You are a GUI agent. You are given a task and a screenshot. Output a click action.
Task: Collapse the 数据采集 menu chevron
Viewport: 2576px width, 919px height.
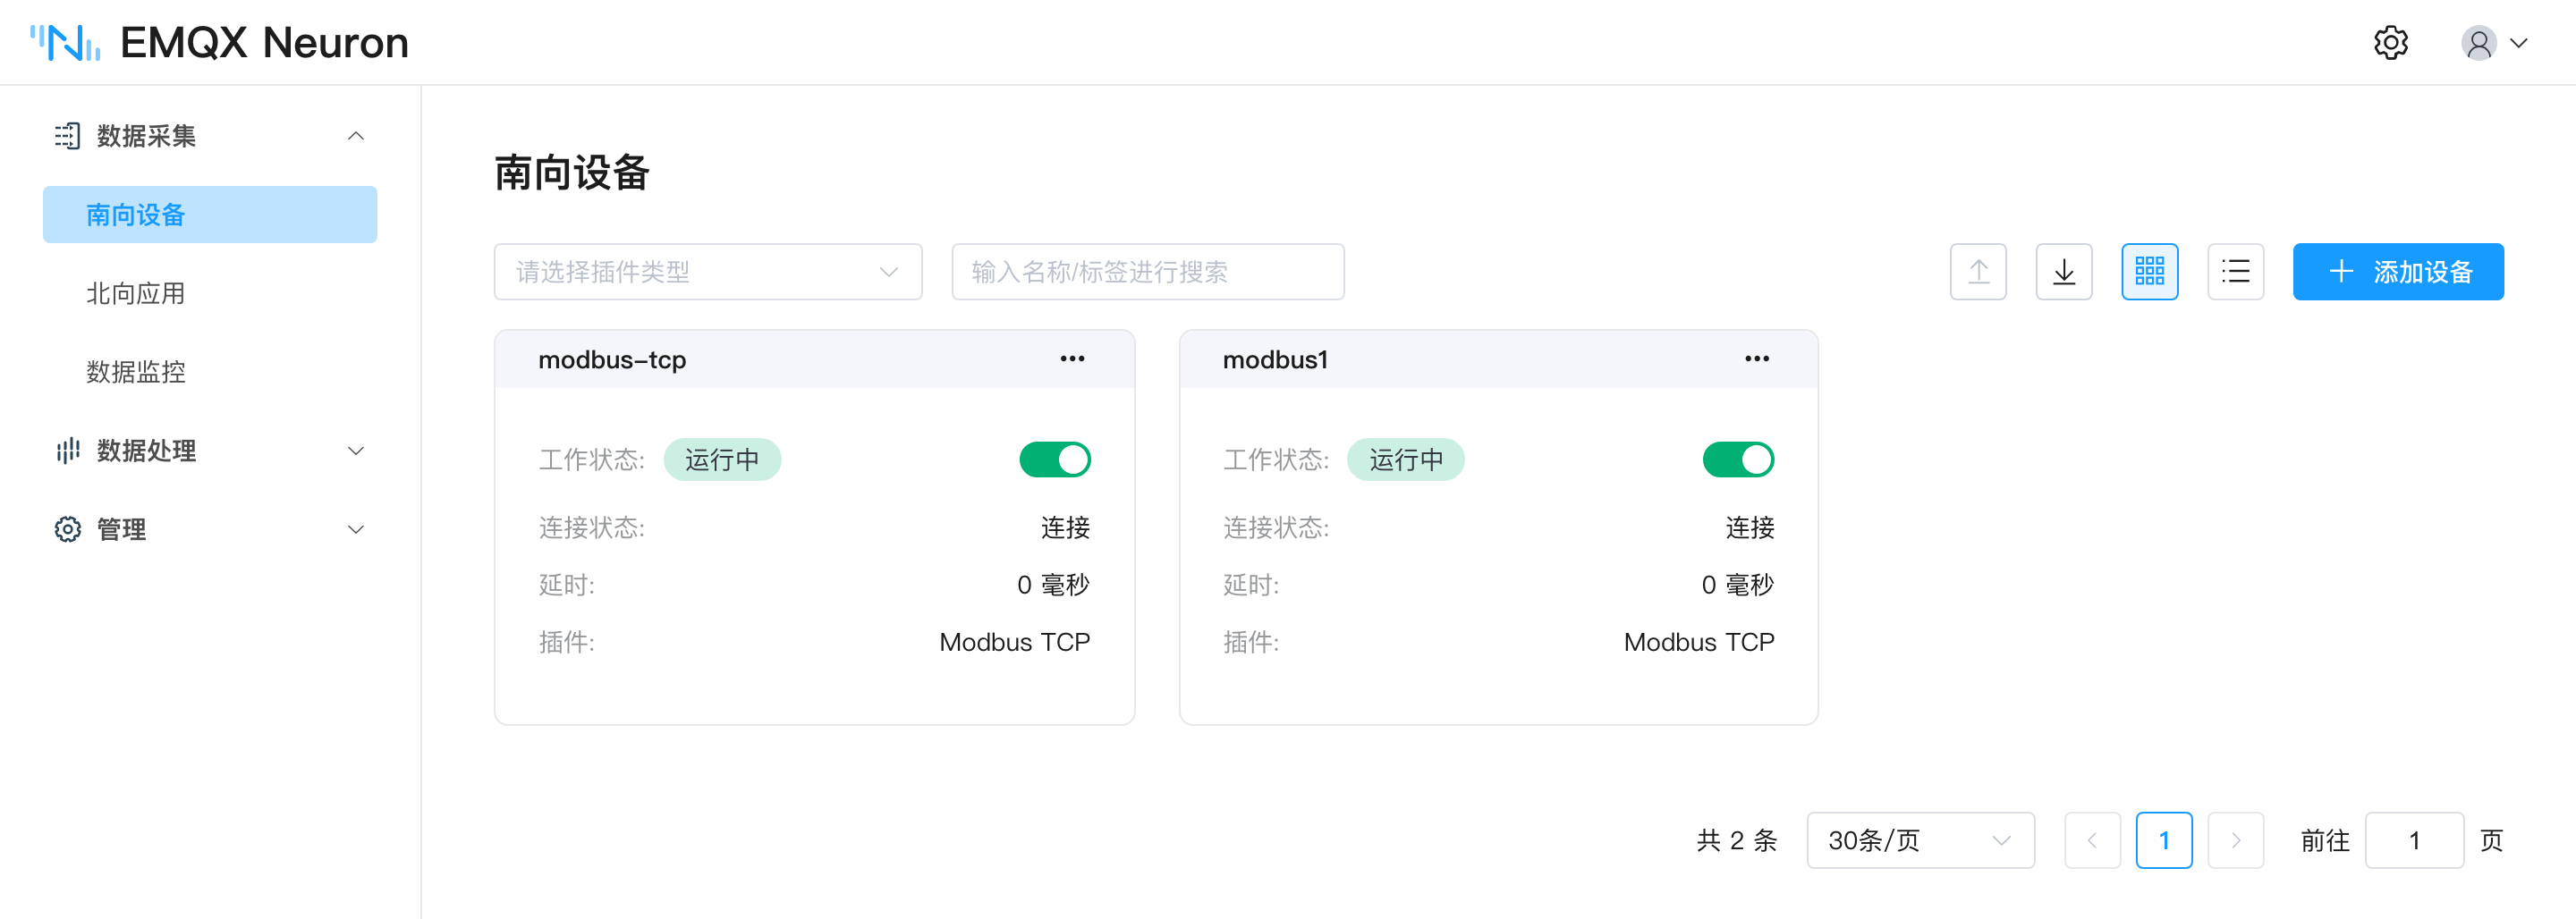(356, 136)
